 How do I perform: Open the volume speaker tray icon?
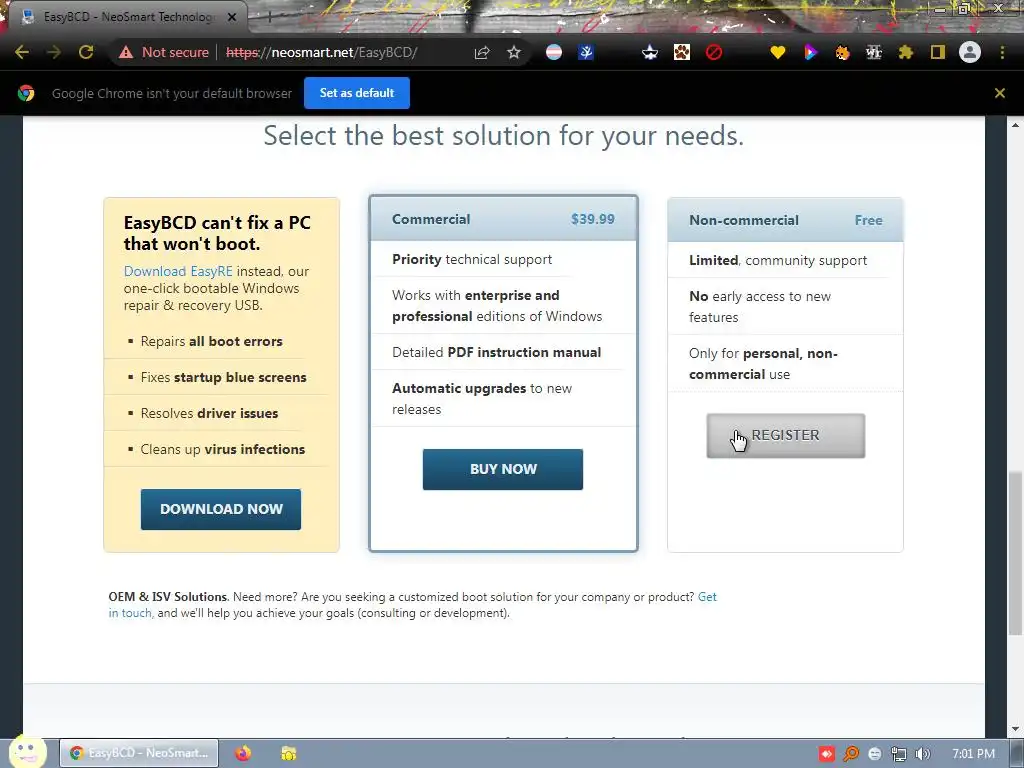(923, 754)
